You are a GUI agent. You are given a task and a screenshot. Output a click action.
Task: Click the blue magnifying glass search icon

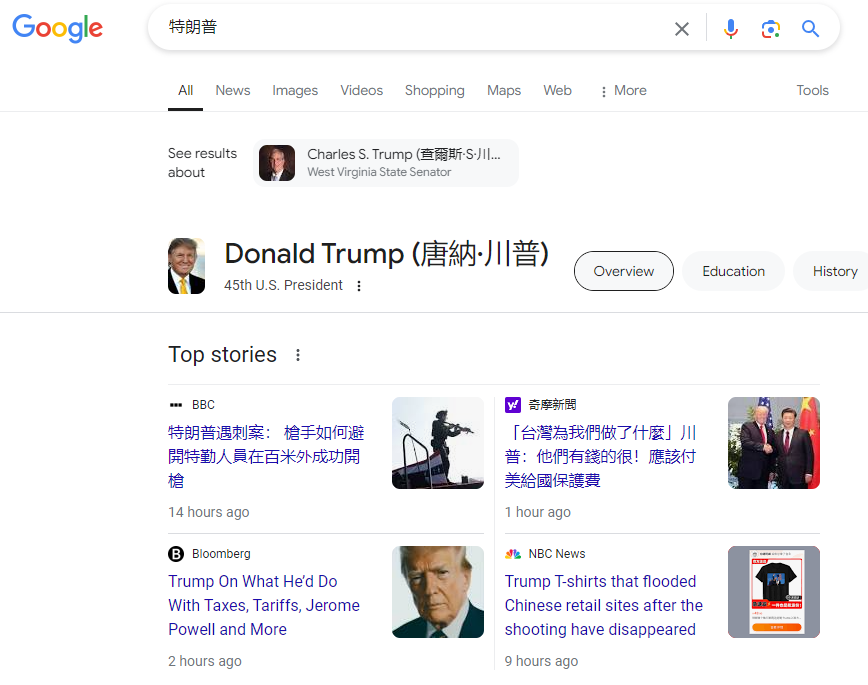pos(810,29)
